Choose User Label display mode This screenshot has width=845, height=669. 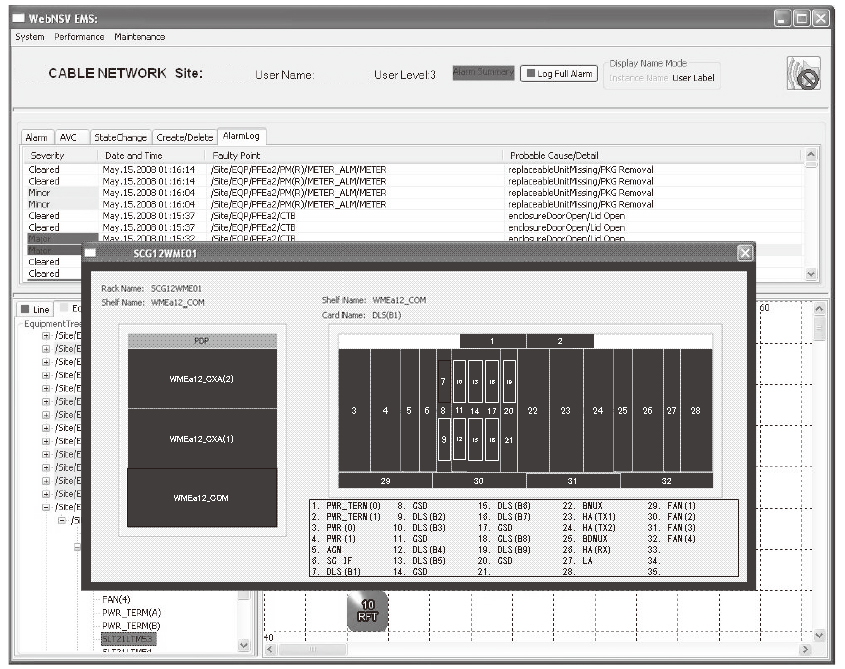(x=693, y=78)
